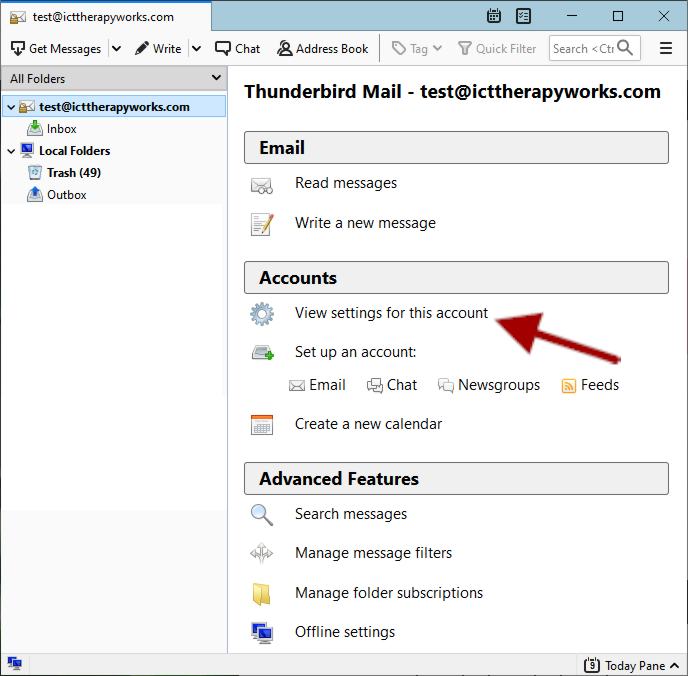Image resolution: width=688 pixels, height=676 pixels.
Task: Click the Read messages envelope icon
Action: pos(262,186)
